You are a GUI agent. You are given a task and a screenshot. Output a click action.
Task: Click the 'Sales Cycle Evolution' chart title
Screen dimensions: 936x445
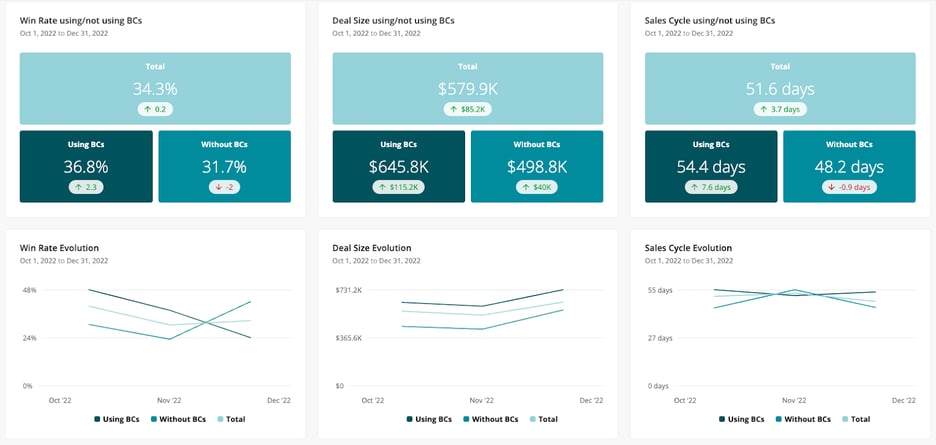688,248
